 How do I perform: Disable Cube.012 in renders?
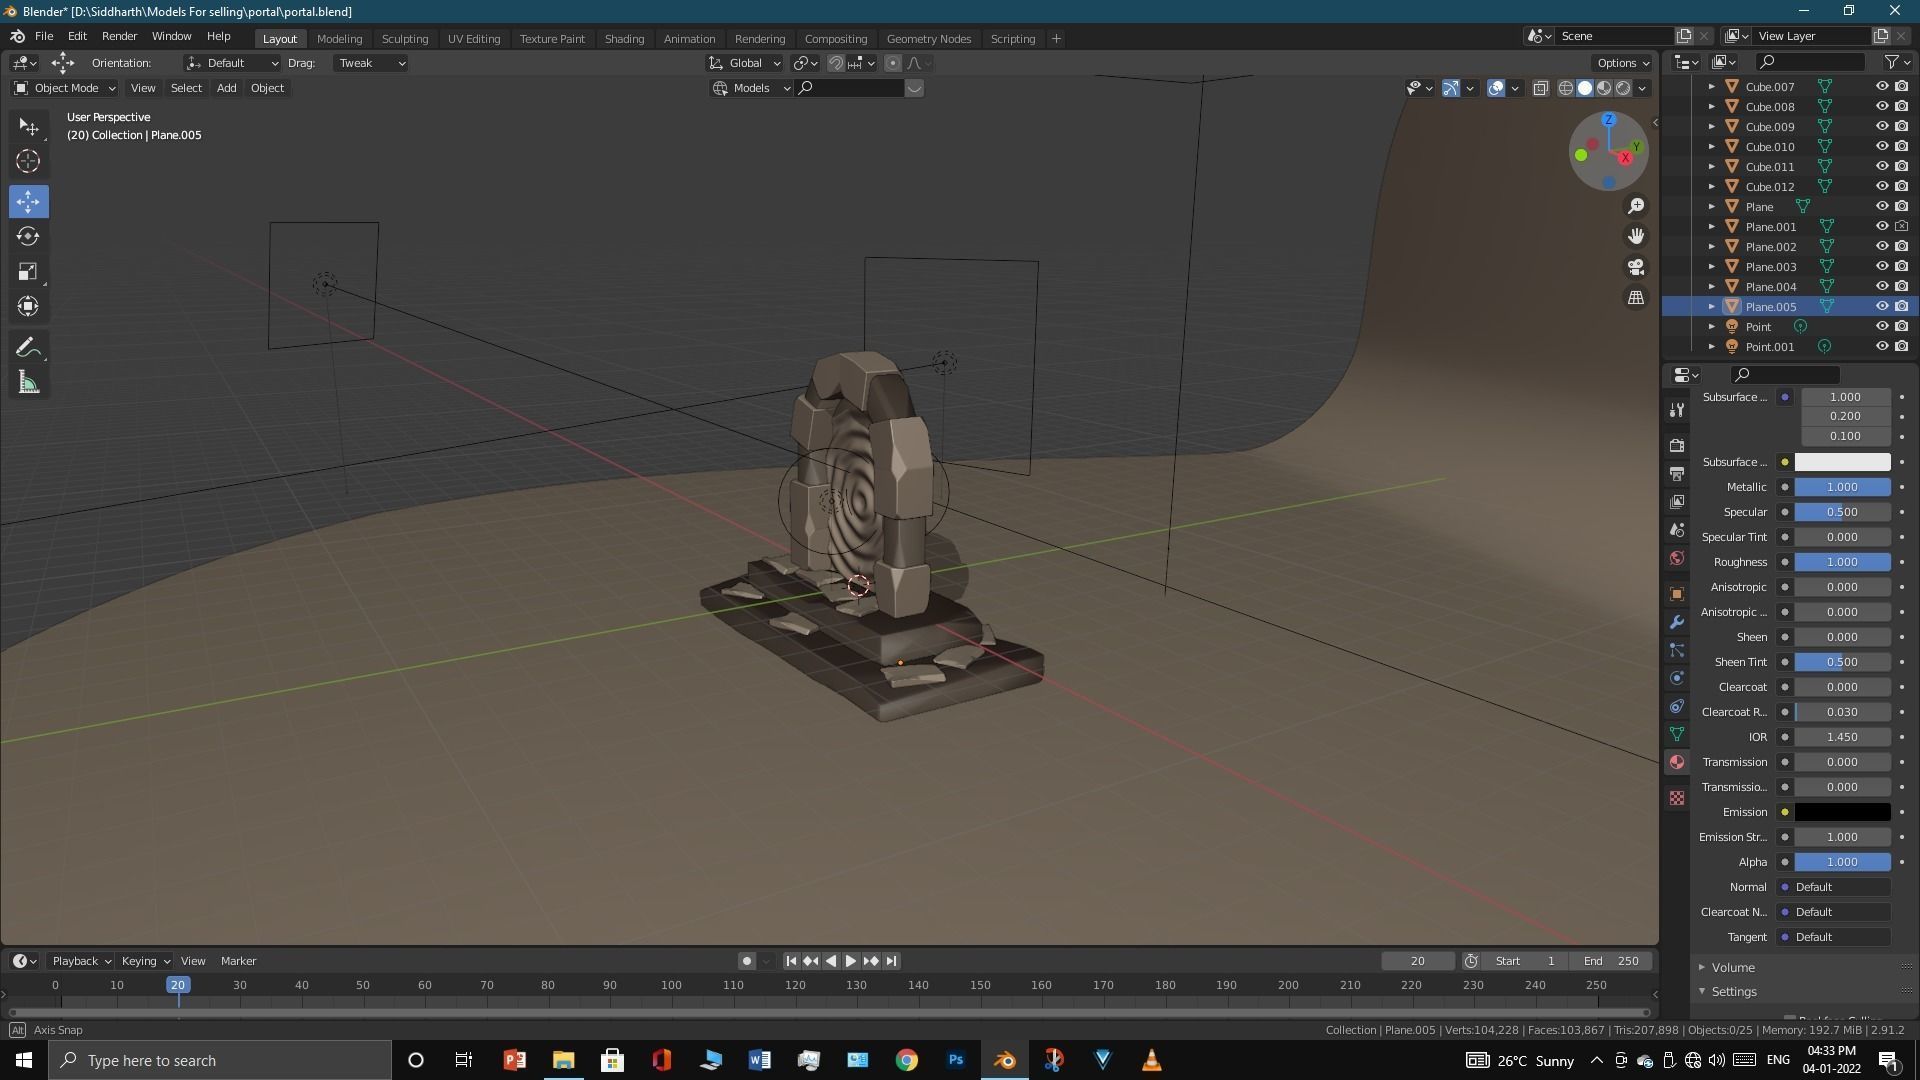coord(1902,187)
